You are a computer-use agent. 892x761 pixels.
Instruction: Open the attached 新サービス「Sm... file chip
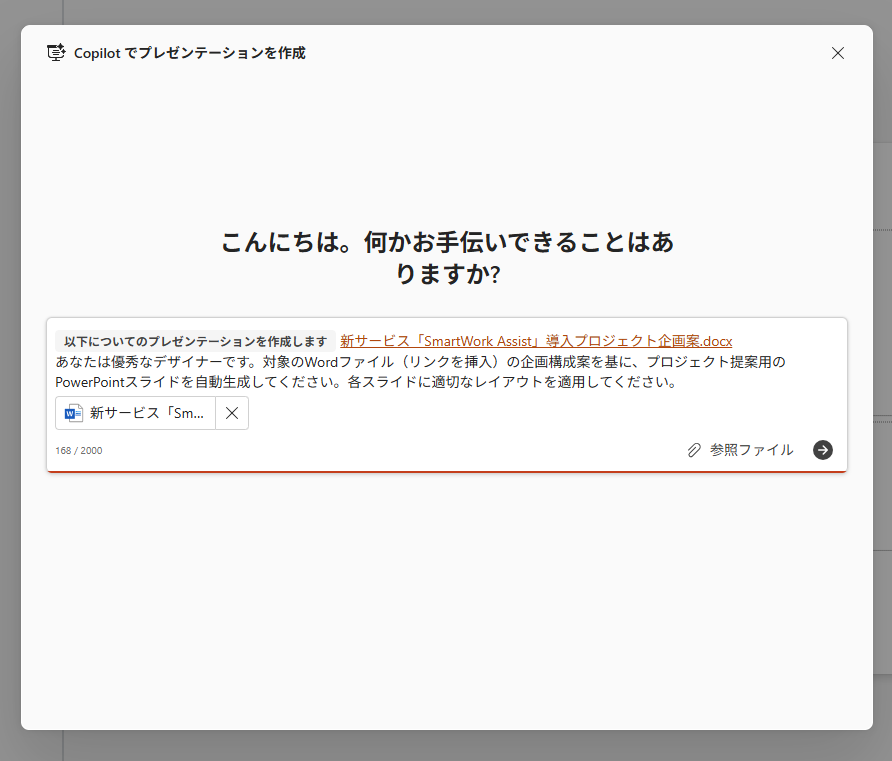[135, 413]
